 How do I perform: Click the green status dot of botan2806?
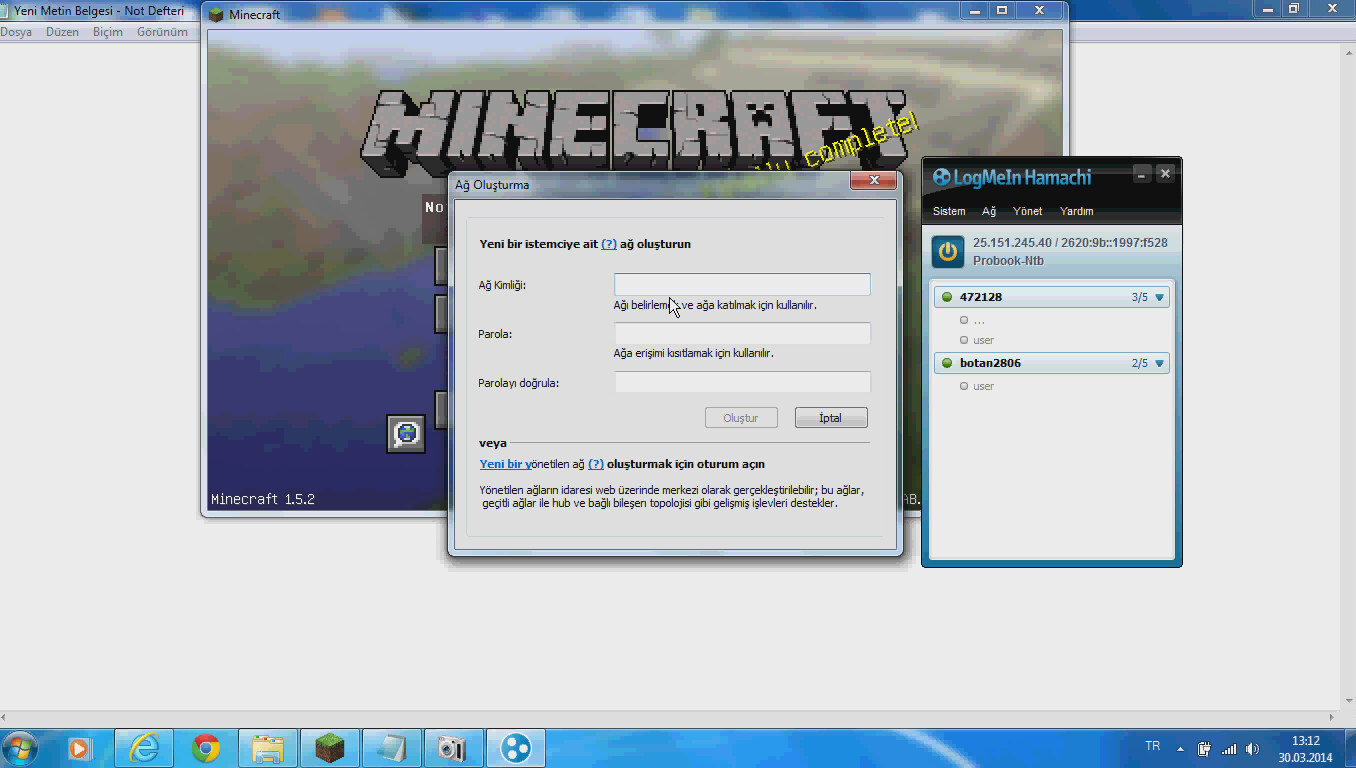point(947,363)
